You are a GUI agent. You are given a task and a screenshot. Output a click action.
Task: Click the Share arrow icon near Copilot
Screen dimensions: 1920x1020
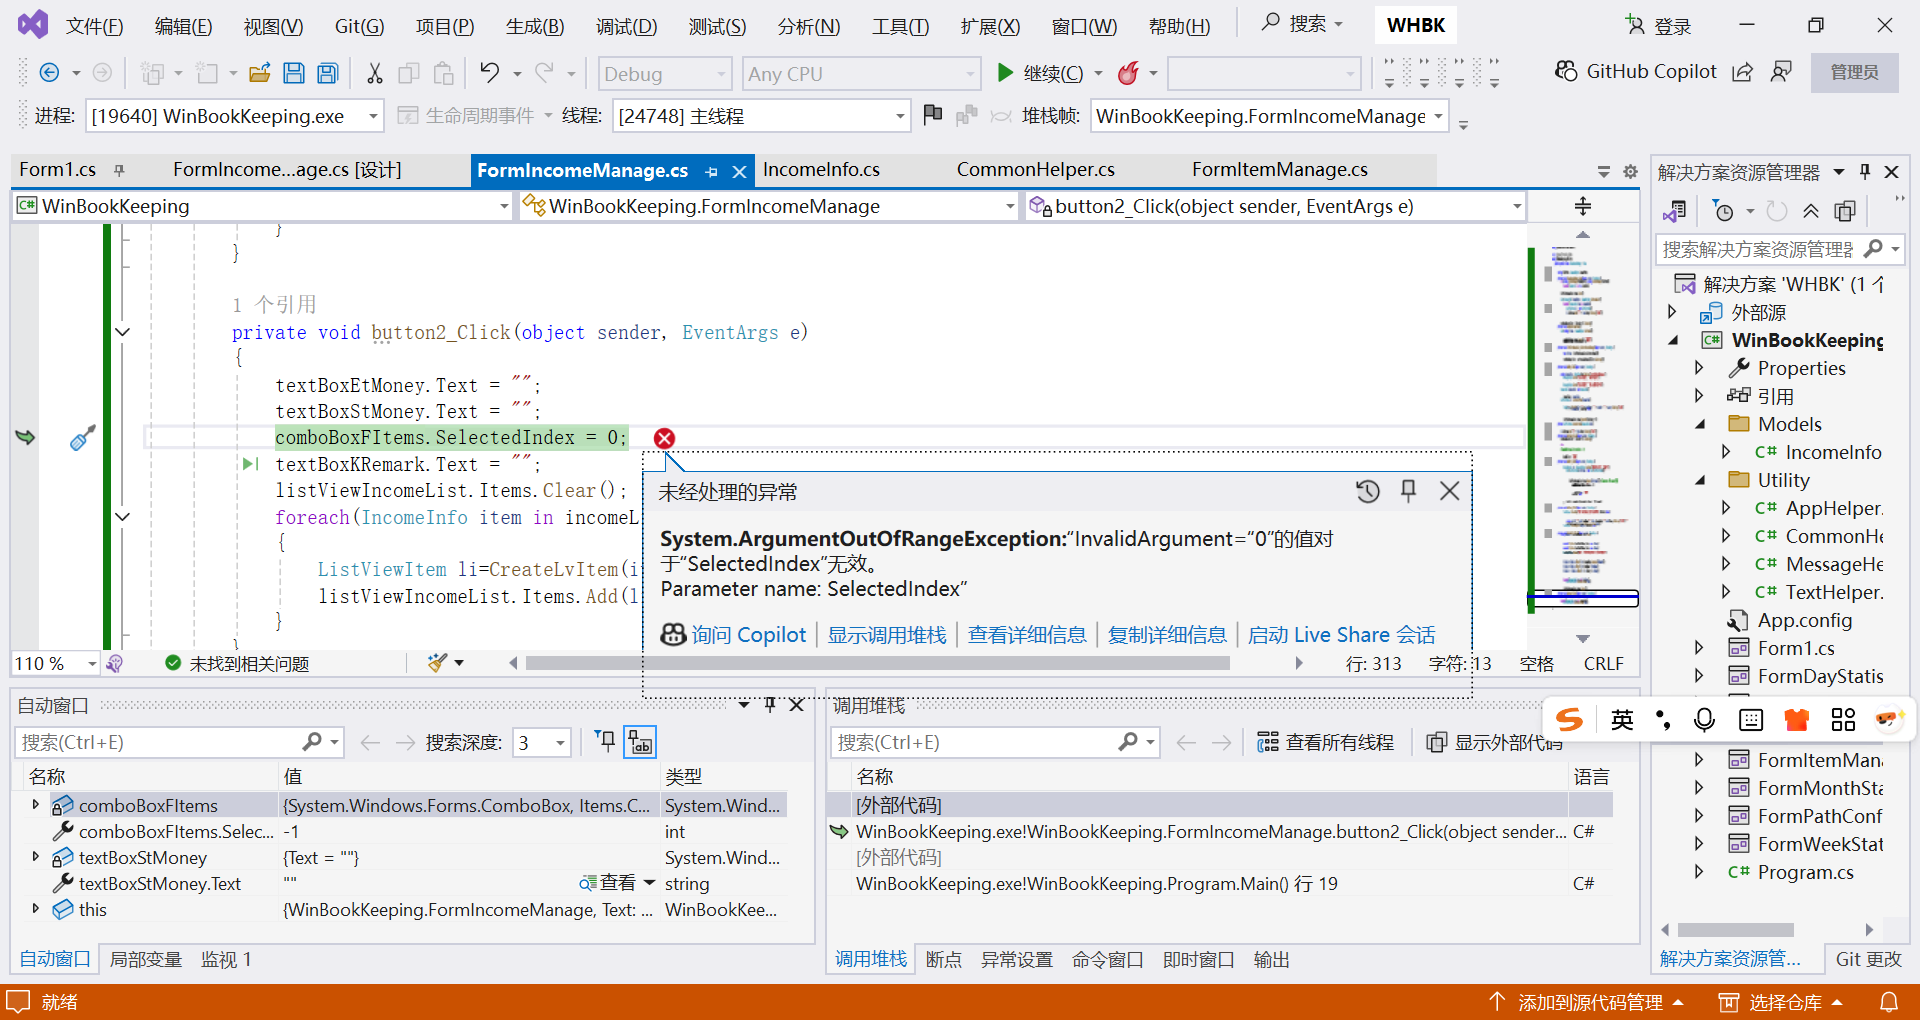tap(1742, 72)
